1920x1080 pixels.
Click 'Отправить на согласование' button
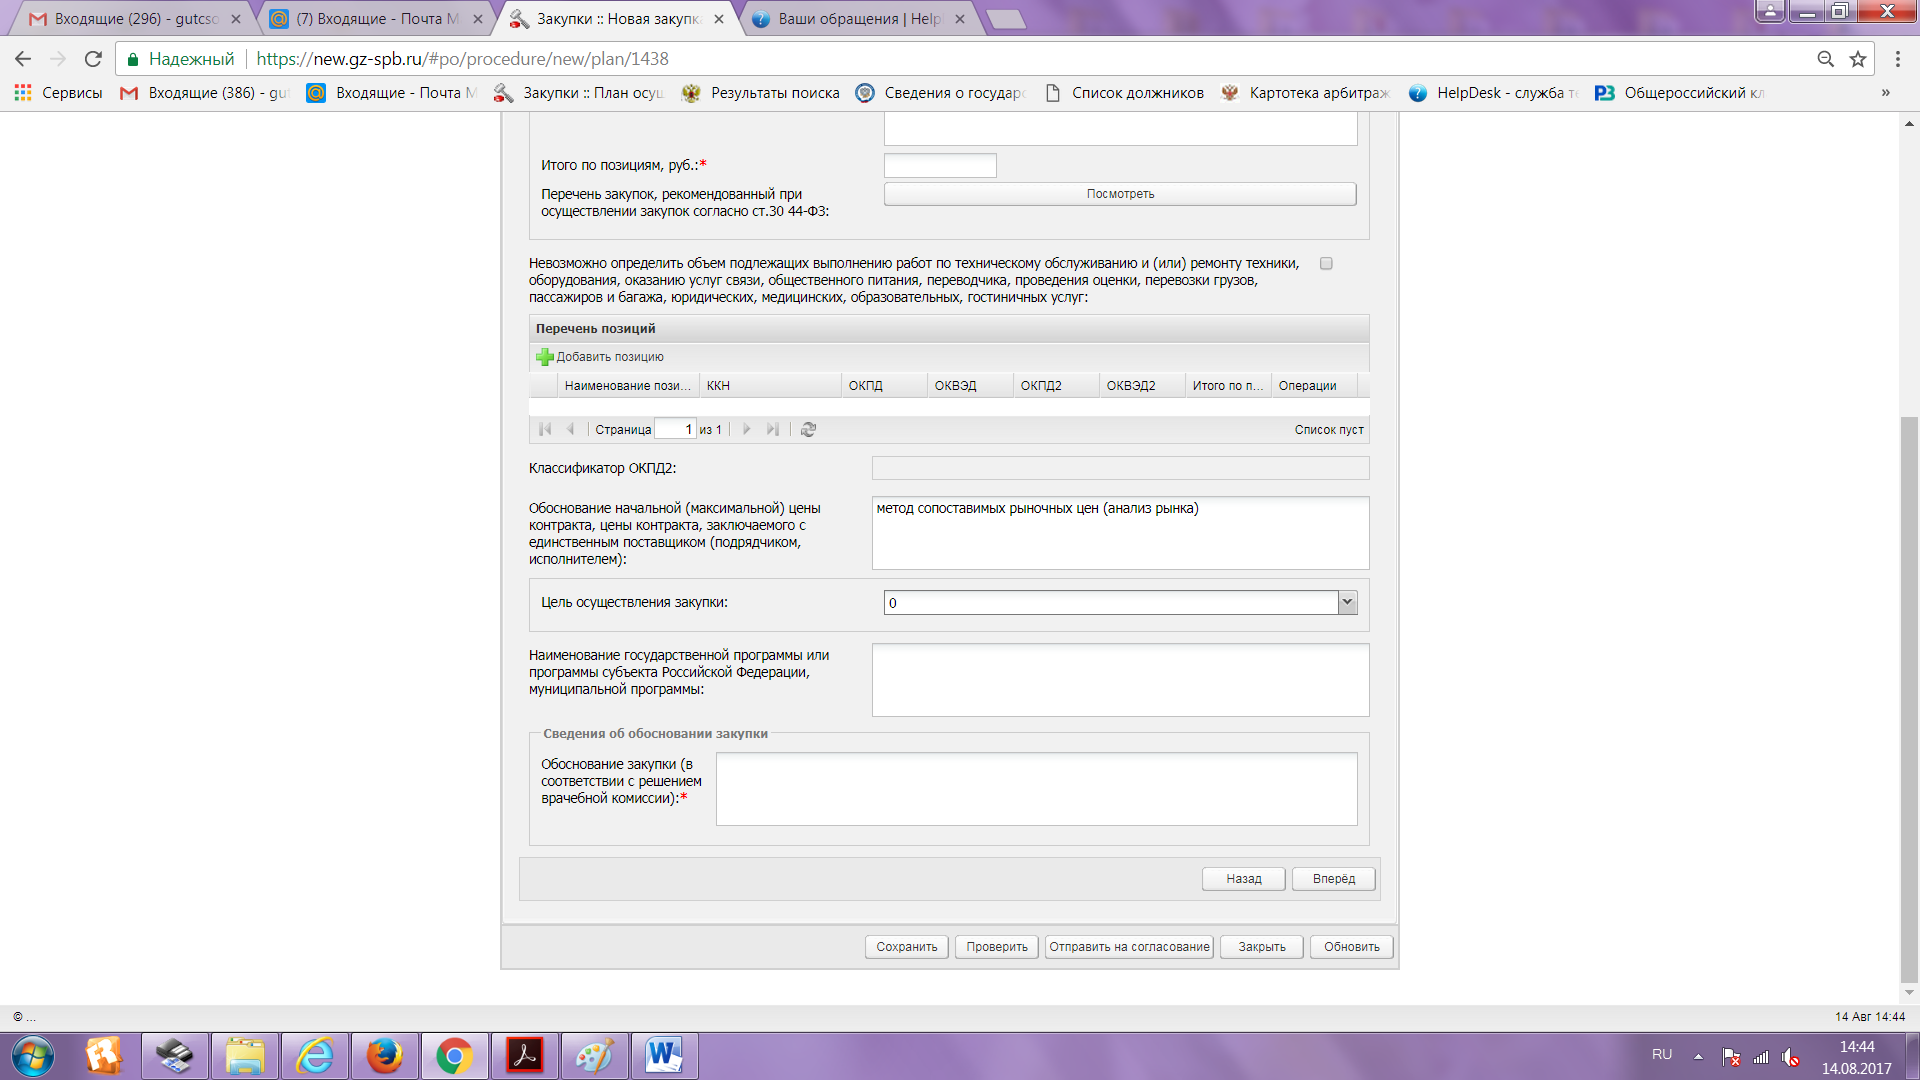[1128, 947]
